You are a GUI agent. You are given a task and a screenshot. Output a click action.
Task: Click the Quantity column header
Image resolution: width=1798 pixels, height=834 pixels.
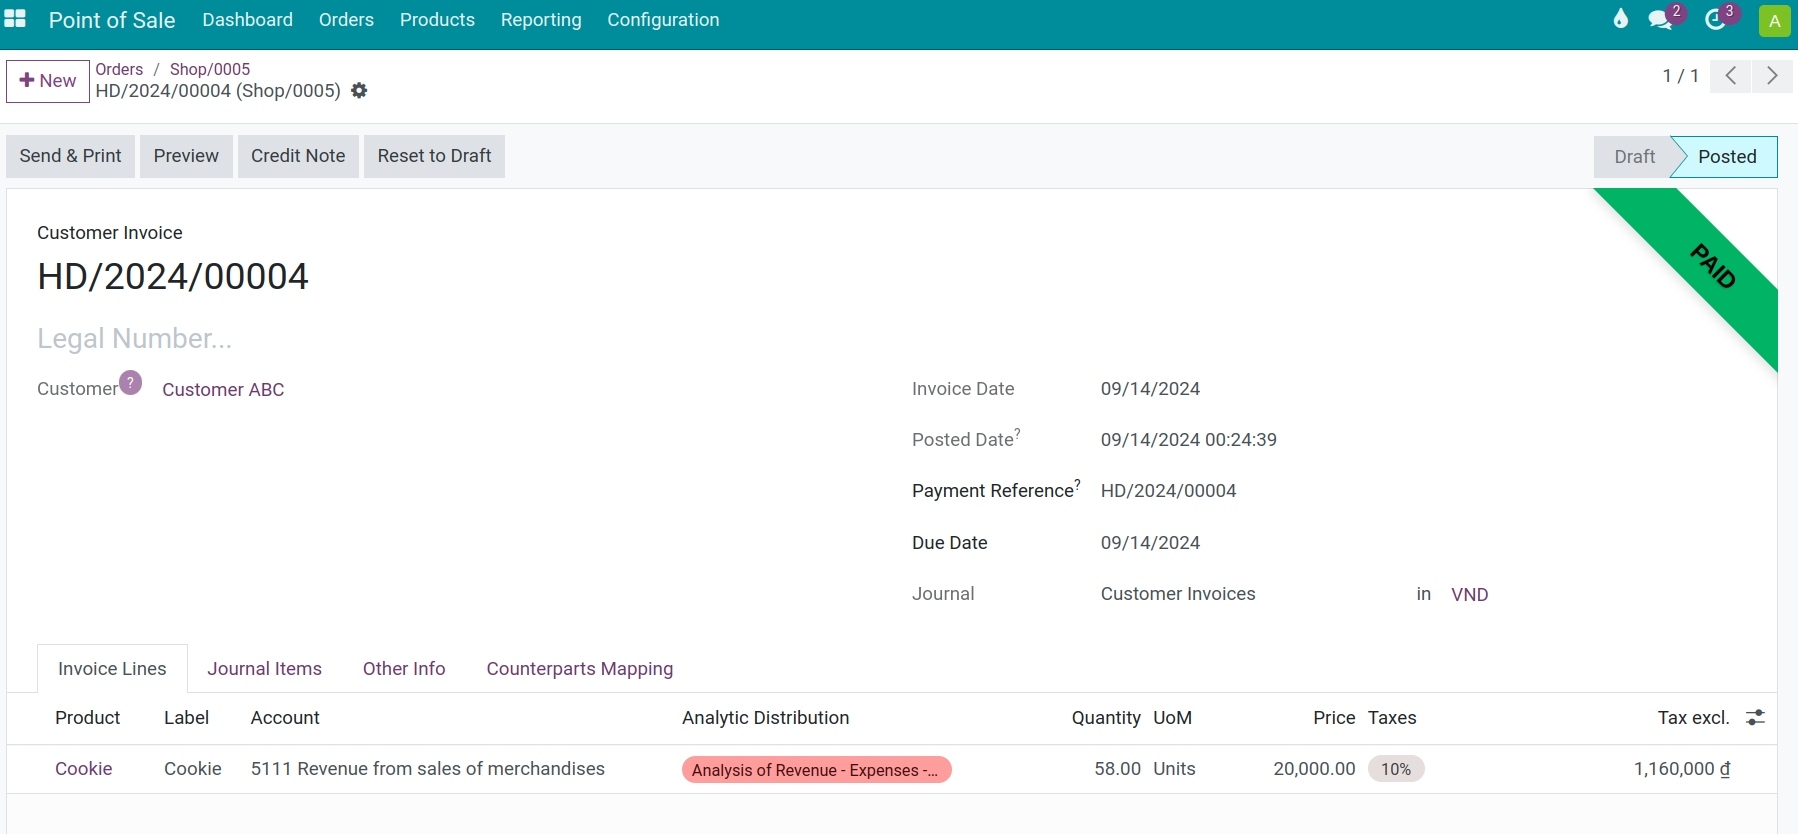point(1106,718)
